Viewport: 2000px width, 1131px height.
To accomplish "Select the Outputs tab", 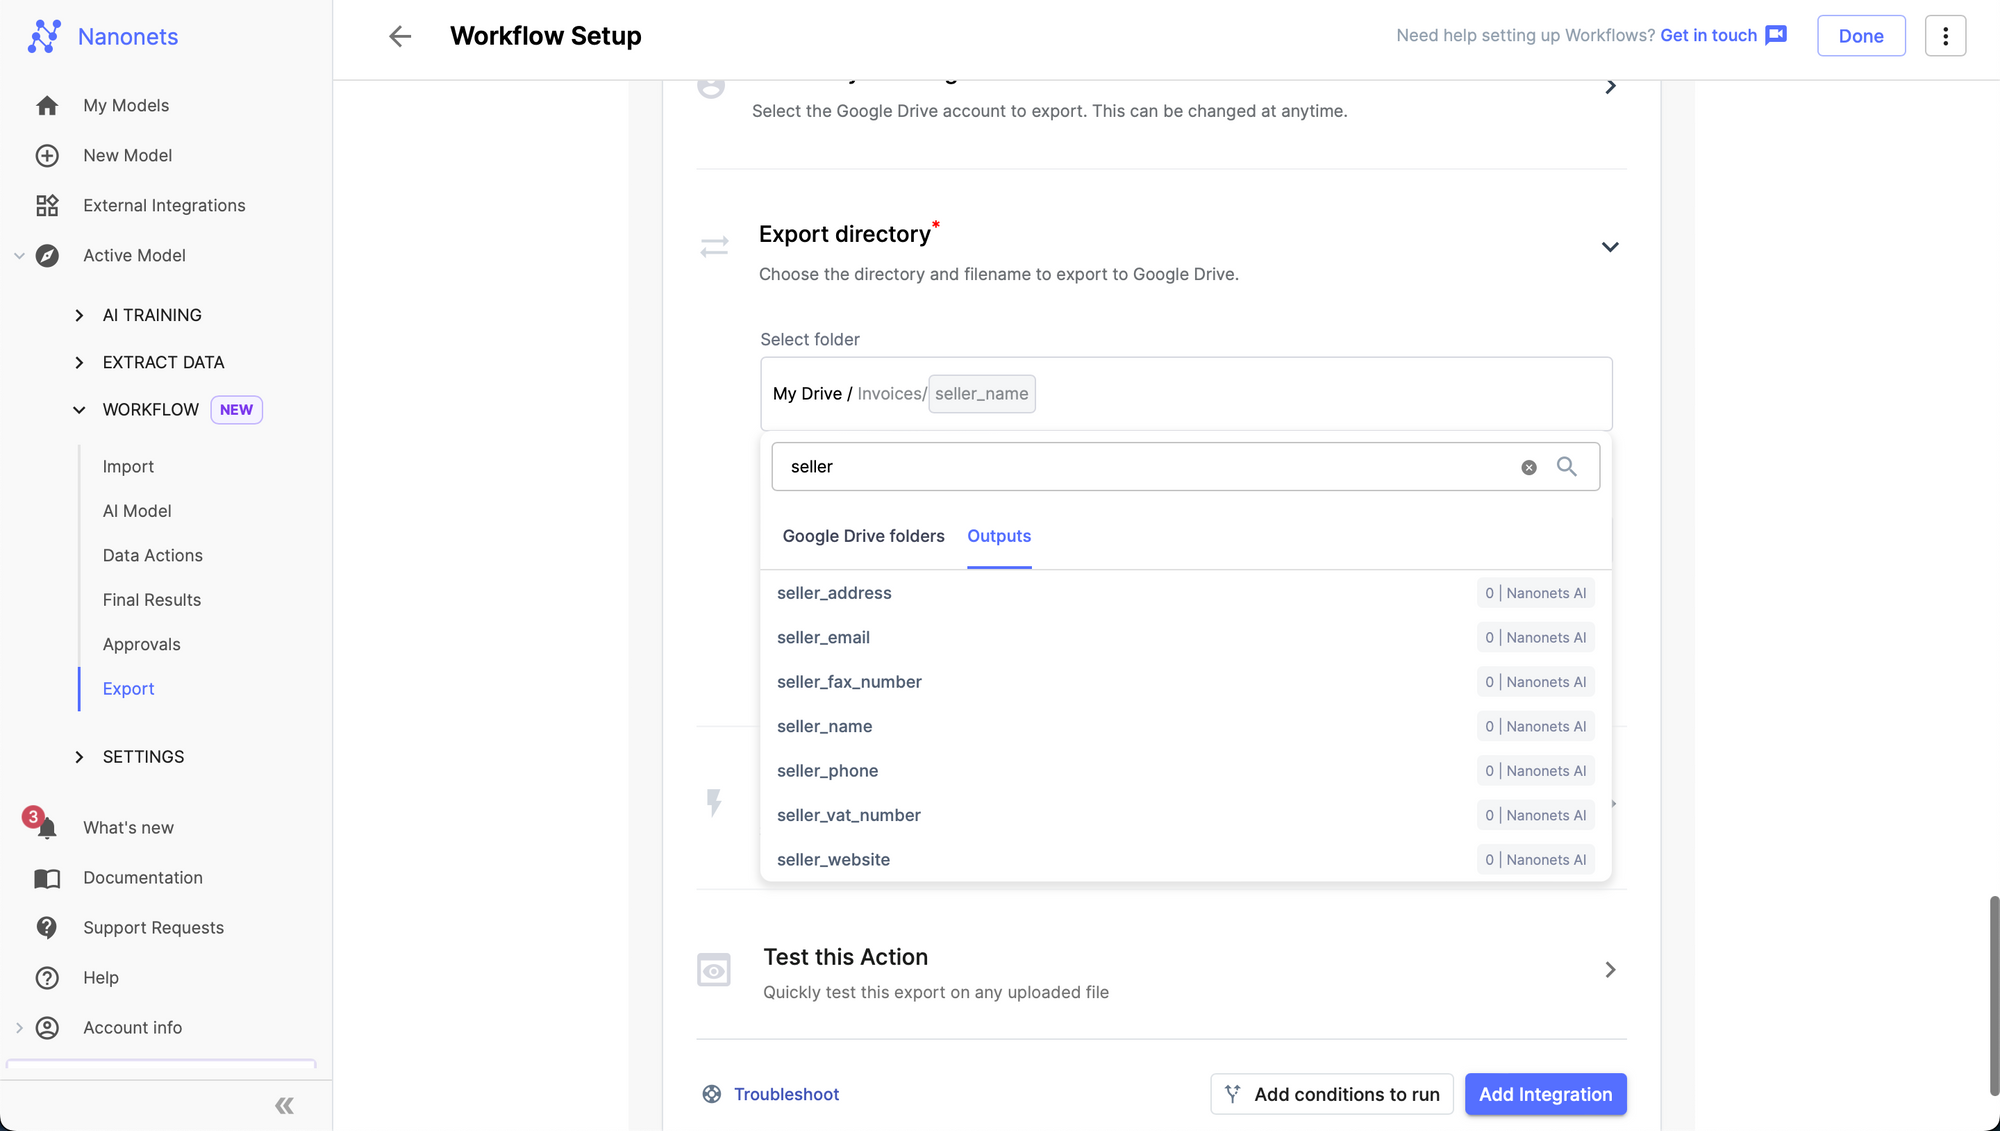I will [x=998, y=536].
